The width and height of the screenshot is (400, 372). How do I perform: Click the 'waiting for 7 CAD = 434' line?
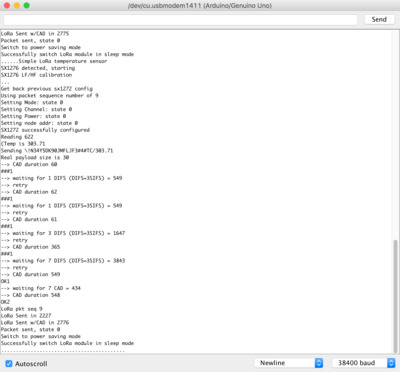tap(41, 288)
